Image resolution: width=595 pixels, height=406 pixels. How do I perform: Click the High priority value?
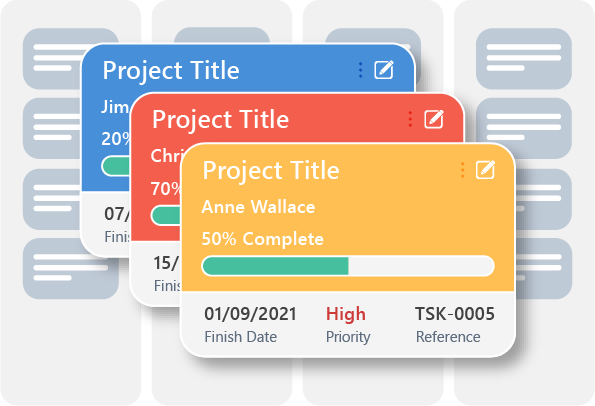(x=346, y=314)
